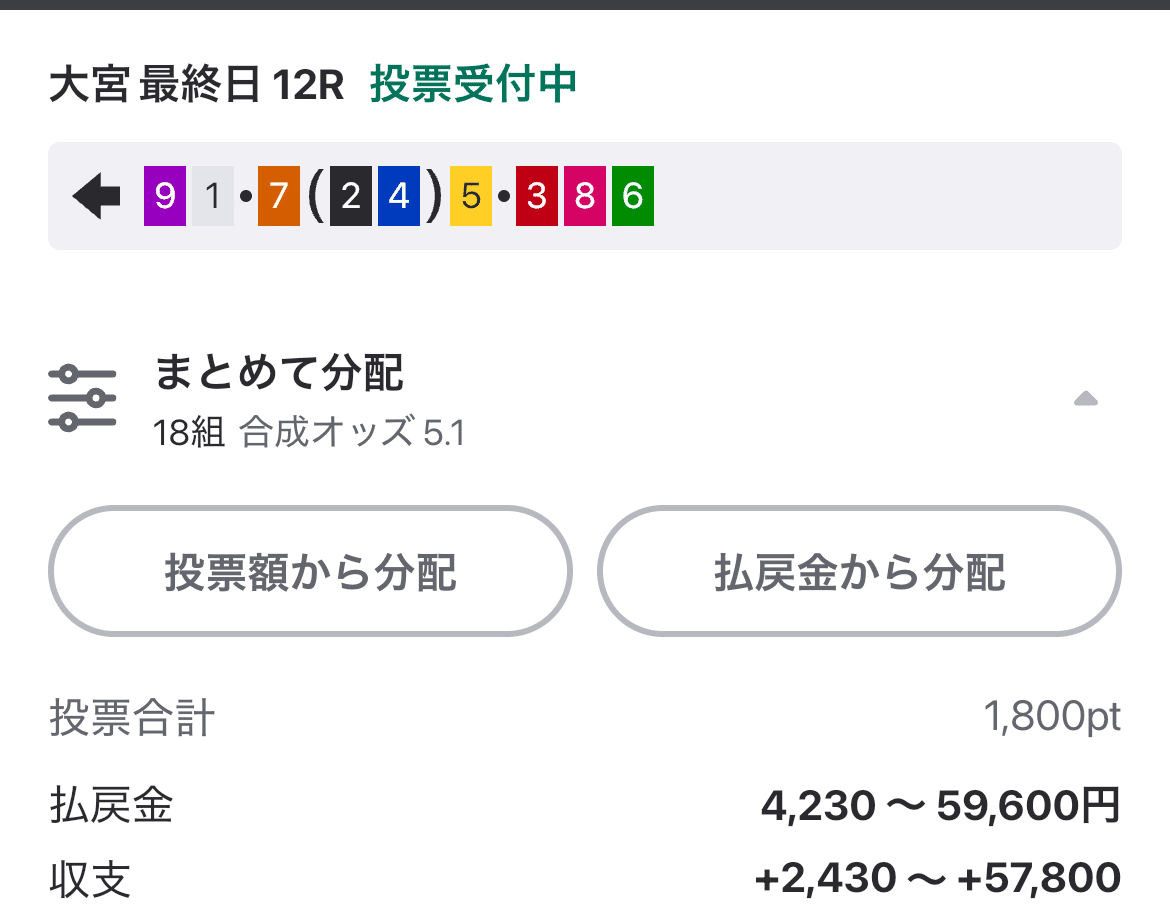The width and height of the screenshot is (1170, 921).
Task: Toggle the red number 3 chip
Action: [536, 196]
